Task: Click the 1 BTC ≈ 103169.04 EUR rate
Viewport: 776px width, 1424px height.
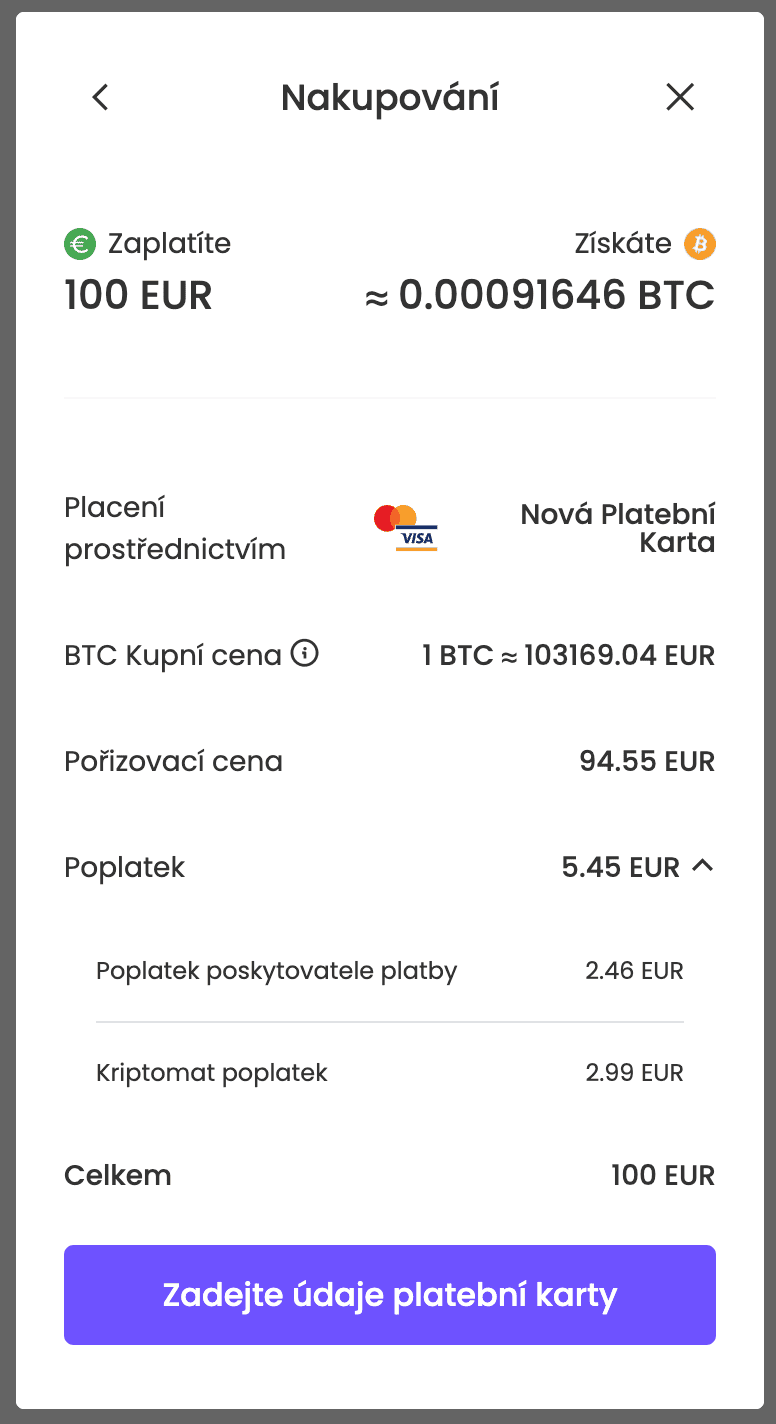Action: click(x=568, y=656)
